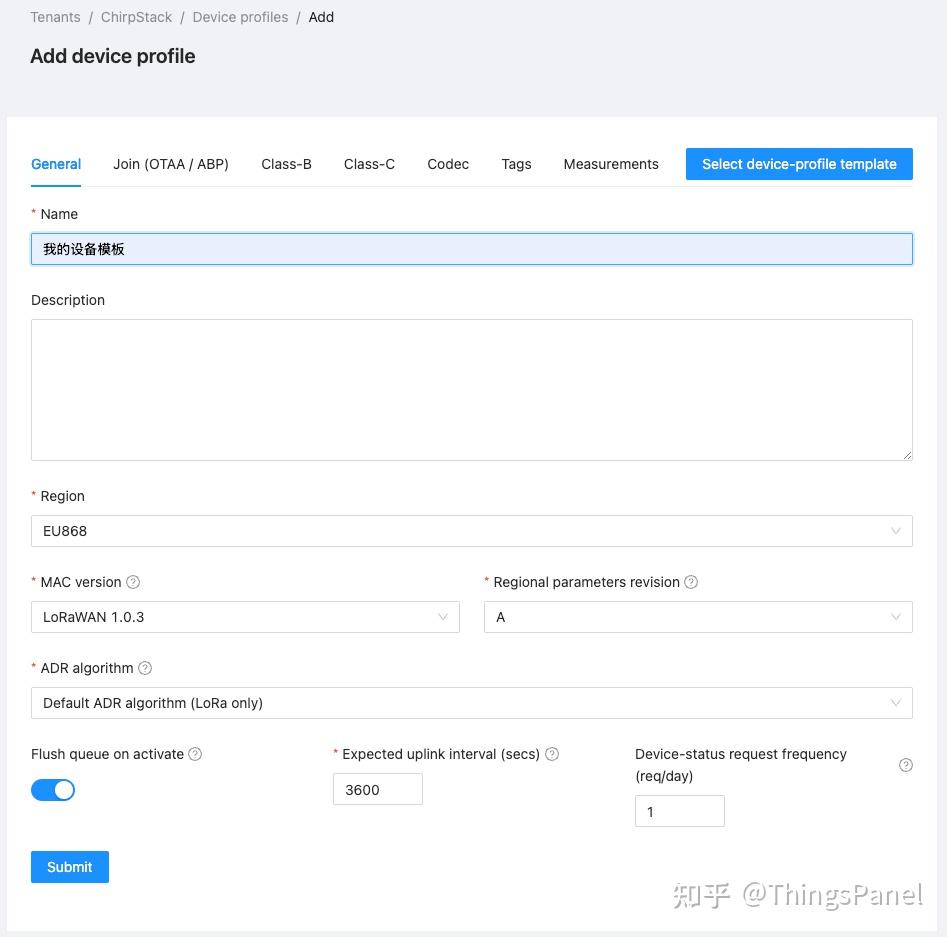Select the Class-B tab
The height and width of the screenshot is (937, 947).
tap(287, 164)
